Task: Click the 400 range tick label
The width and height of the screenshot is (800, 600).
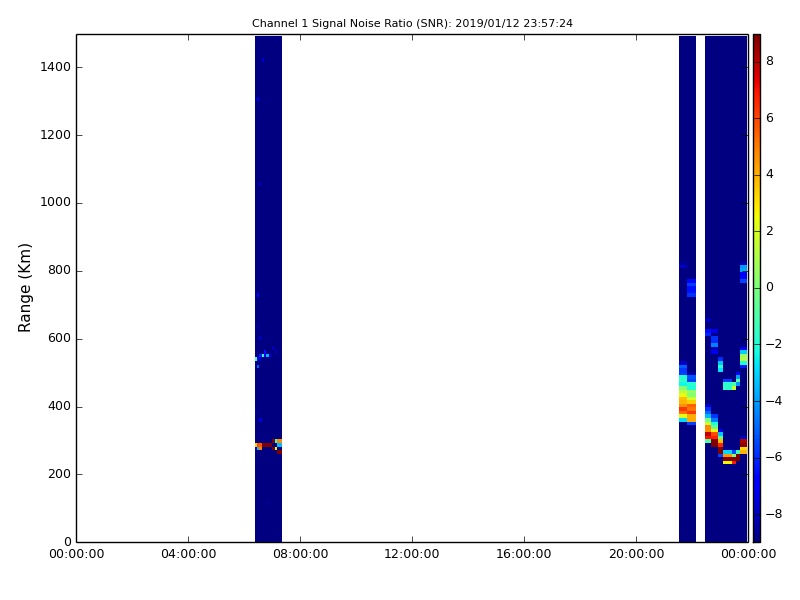Action: click(x=59, y=406)
